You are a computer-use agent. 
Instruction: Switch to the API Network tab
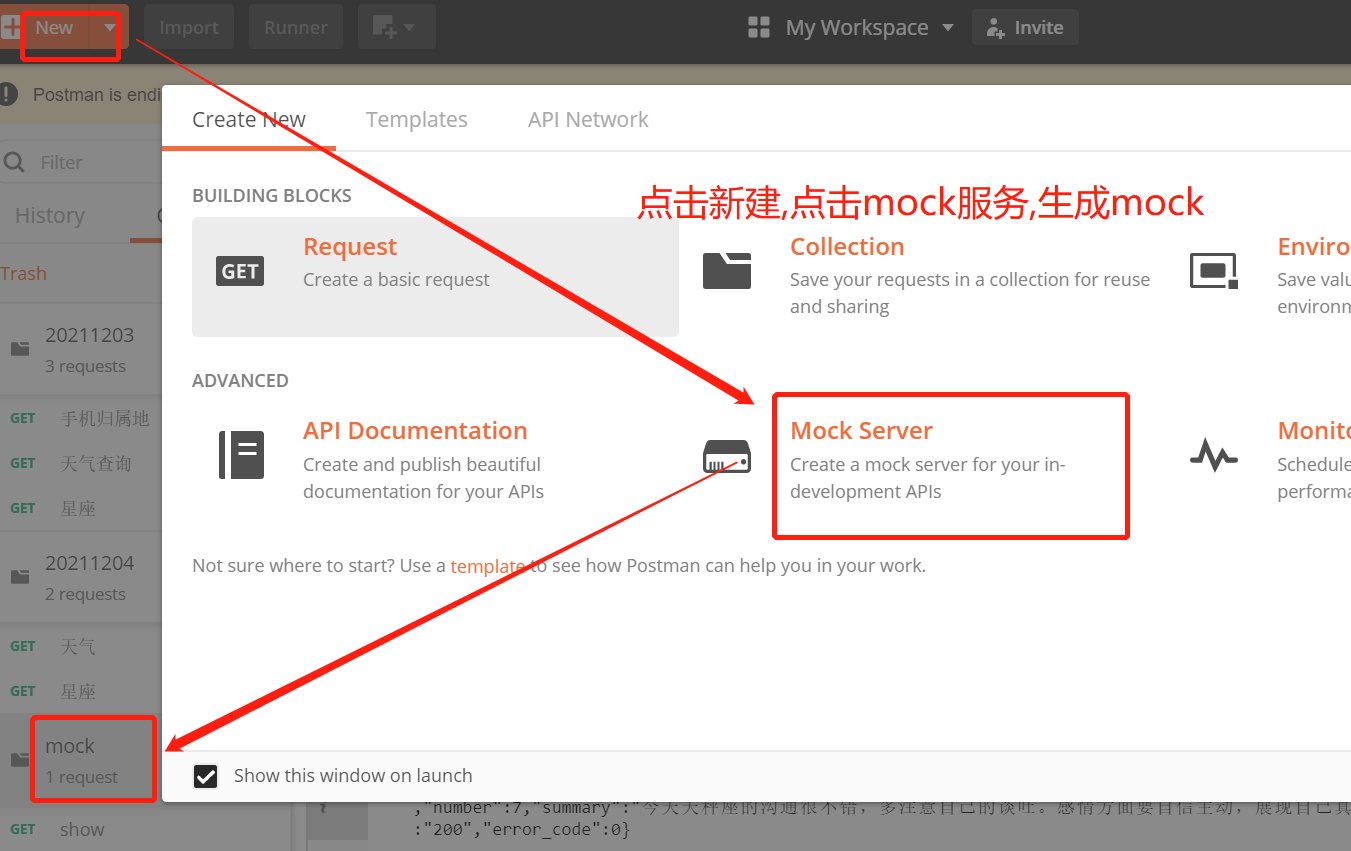point(588,120)
